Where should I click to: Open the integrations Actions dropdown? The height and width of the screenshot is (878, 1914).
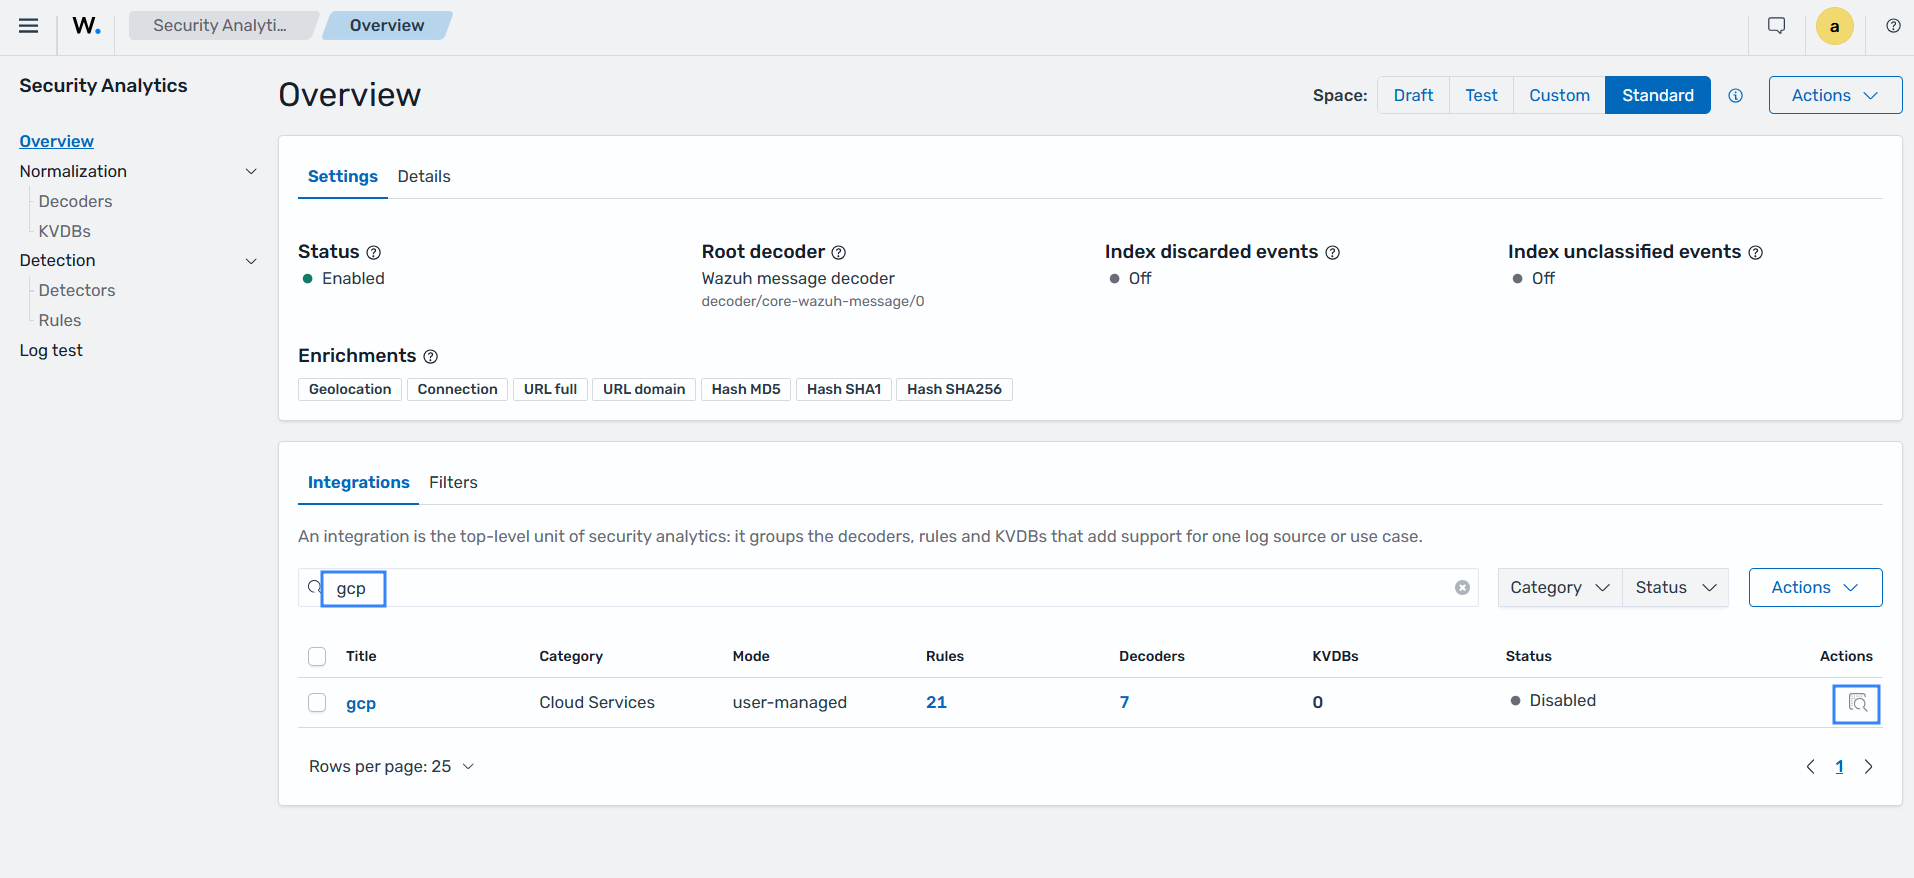pos(1815,588)
